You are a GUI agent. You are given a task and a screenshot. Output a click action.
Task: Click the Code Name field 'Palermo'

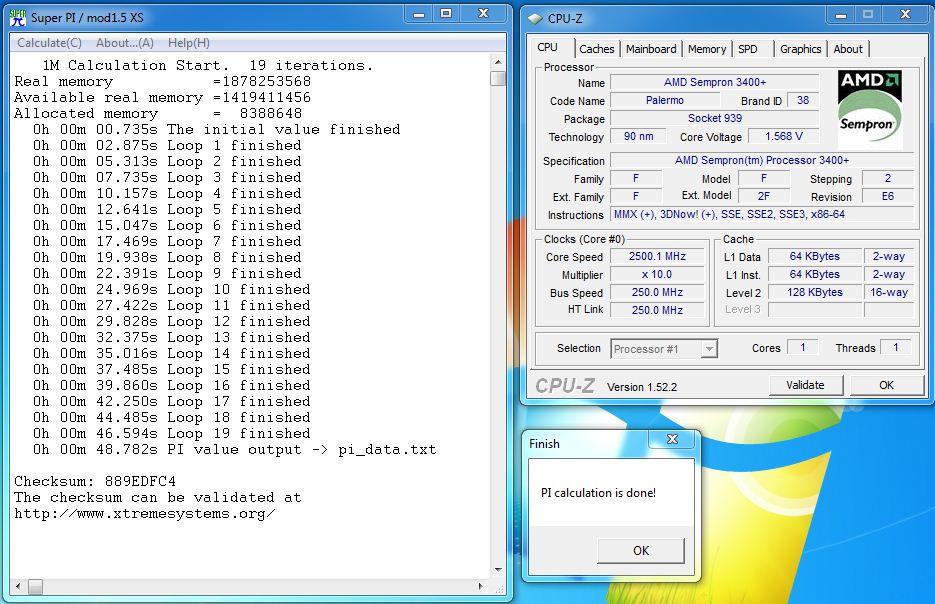click(x=664, y=100)
